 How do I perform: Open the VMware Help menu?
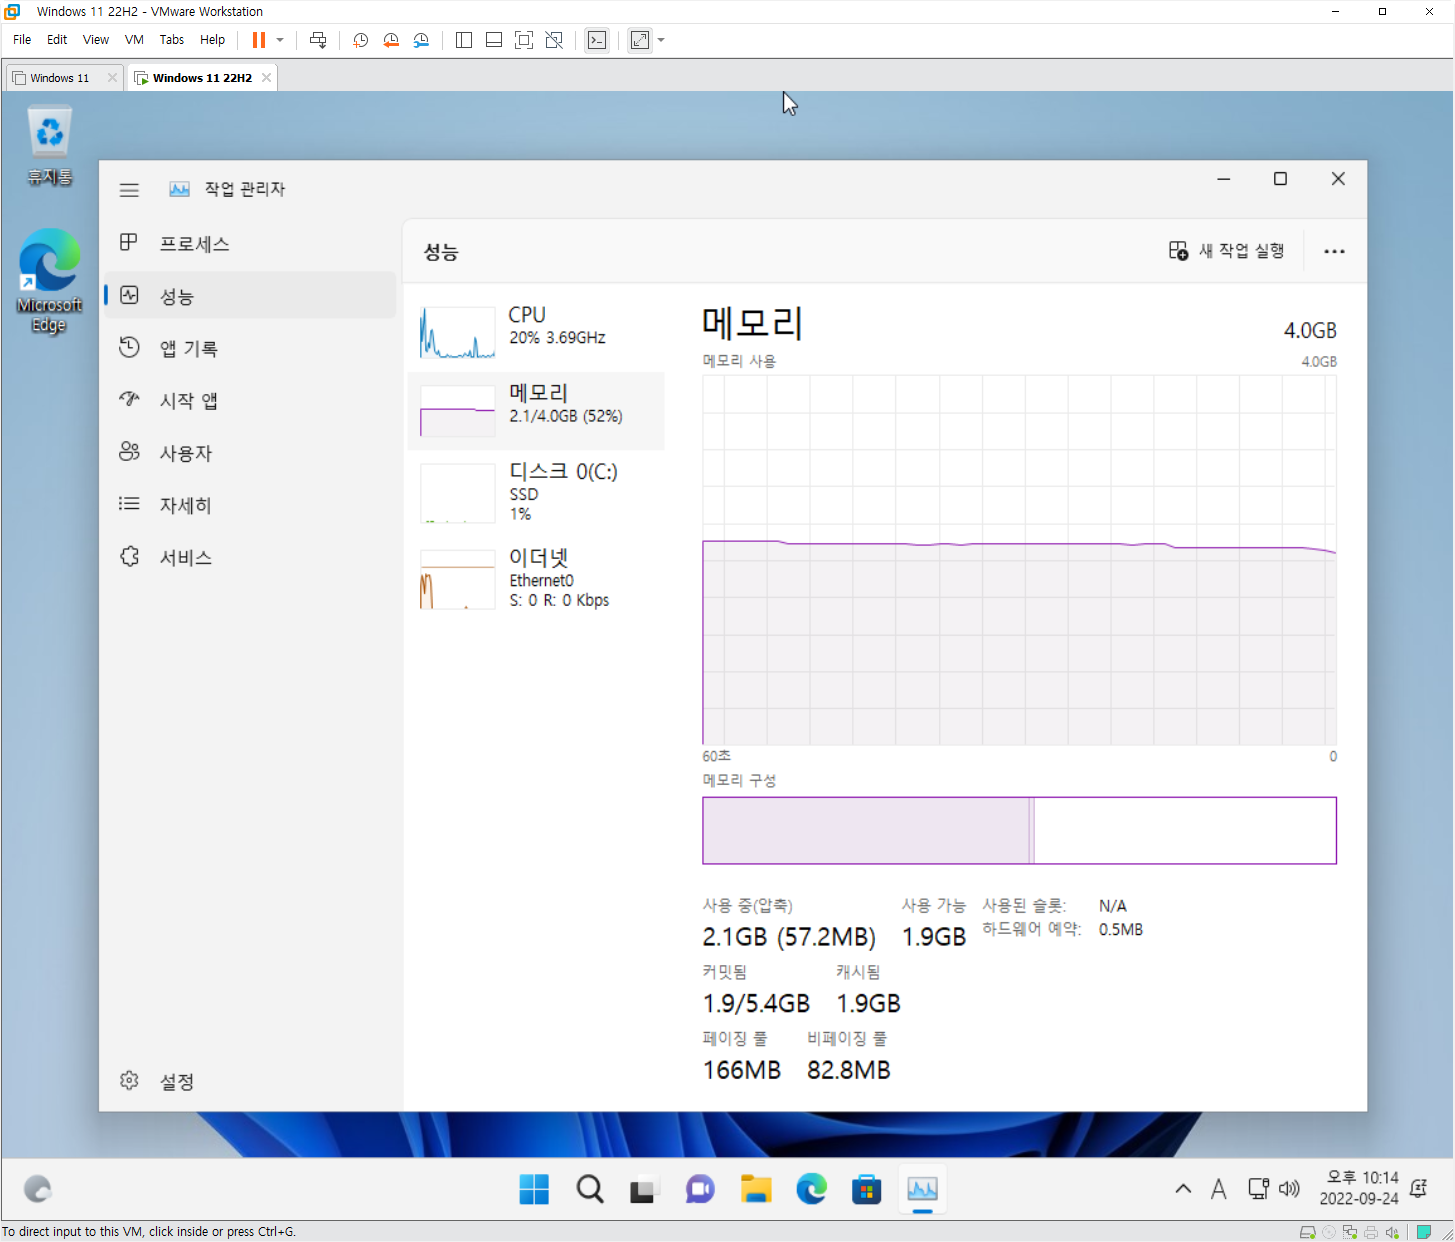(212, 40)
